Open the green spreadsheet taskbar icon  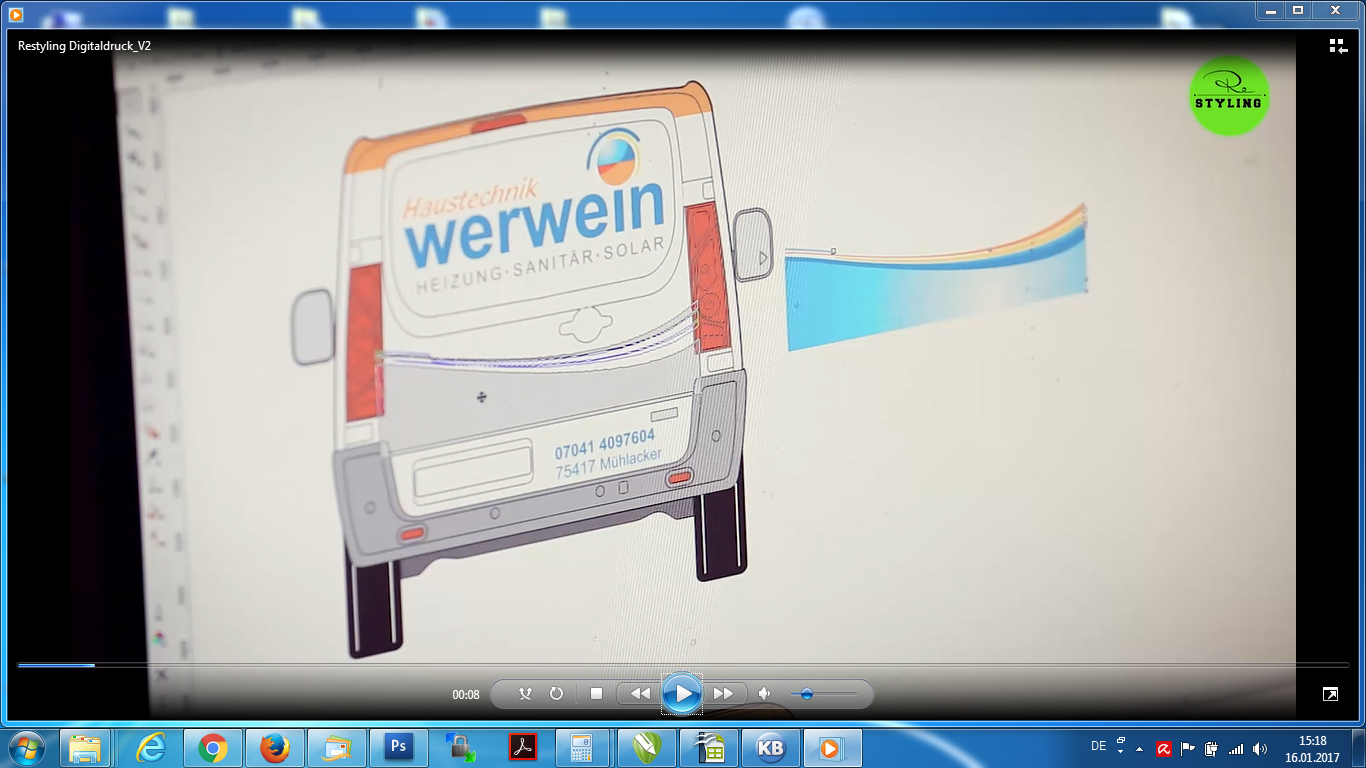708,748
